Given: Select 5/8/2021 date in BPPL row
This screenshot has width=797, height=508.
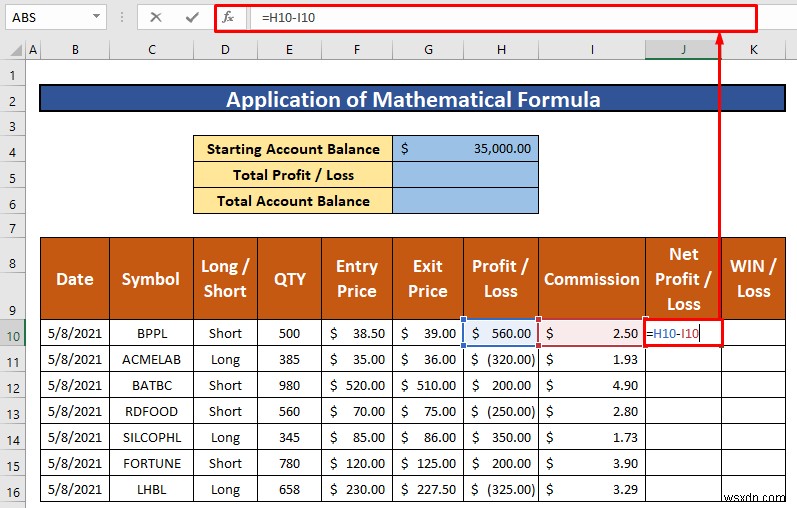Looking at the screenshot, I should click(x=75, y=334).
